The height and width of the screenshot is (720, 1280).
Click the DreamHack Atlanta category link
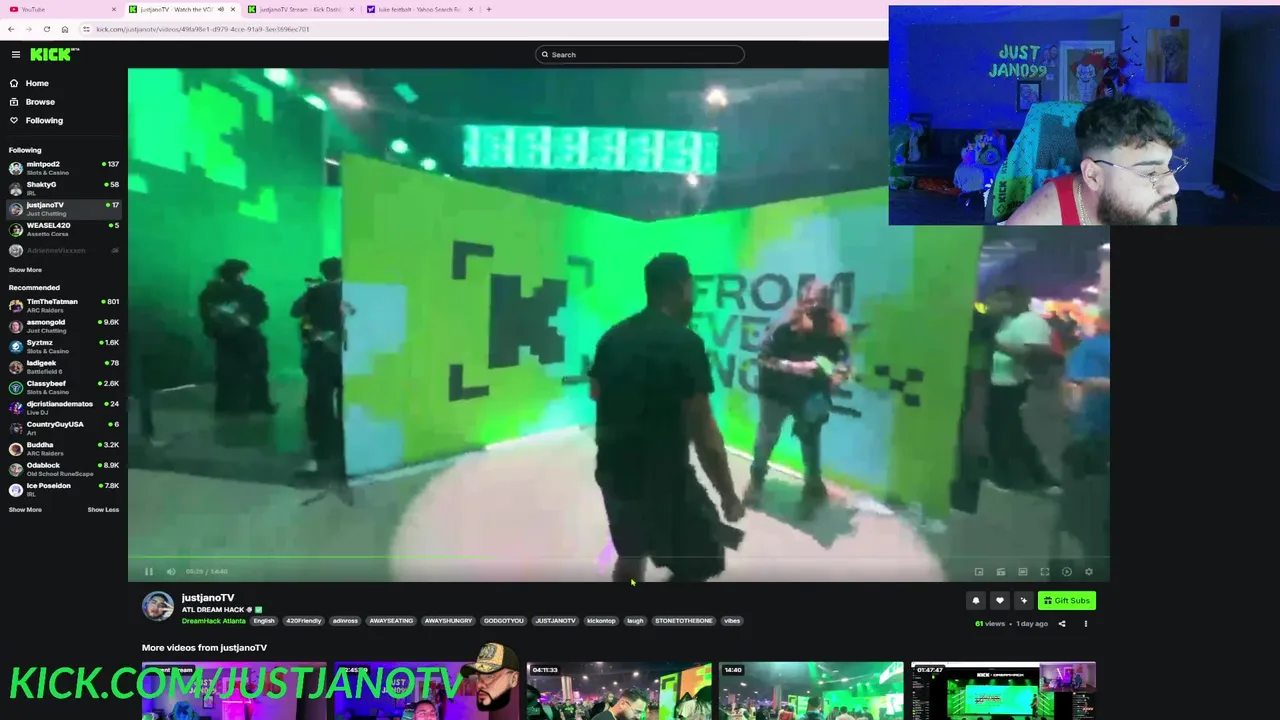pos(213,621)
